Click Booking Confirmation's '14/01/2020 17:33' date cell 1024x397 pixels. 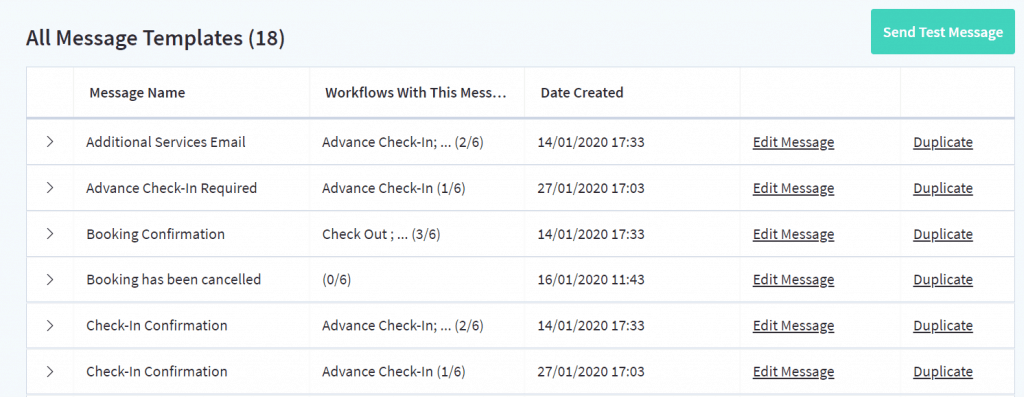591,234
